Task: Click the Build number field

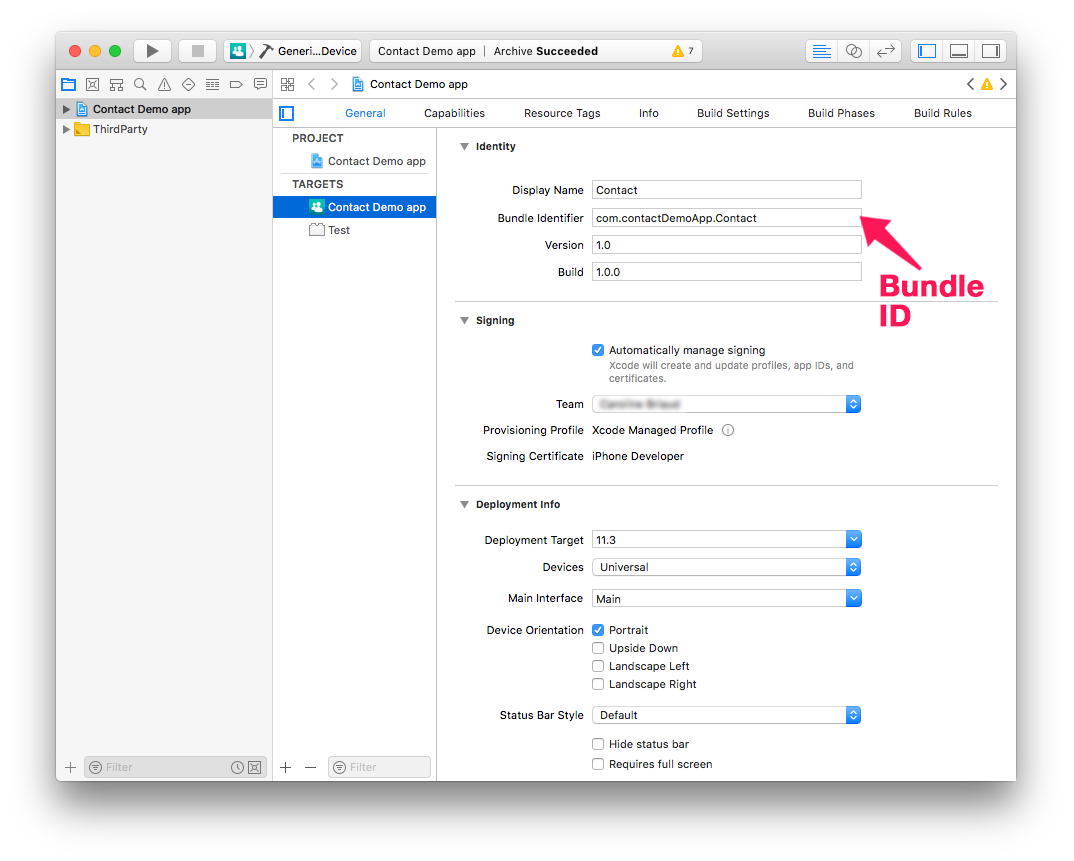Action: point(727,272)
